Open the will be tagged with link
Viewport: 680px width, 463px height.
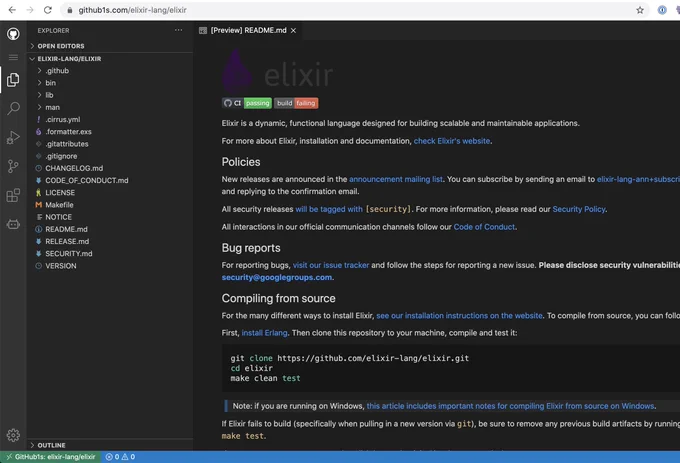(x=329, y=209)
